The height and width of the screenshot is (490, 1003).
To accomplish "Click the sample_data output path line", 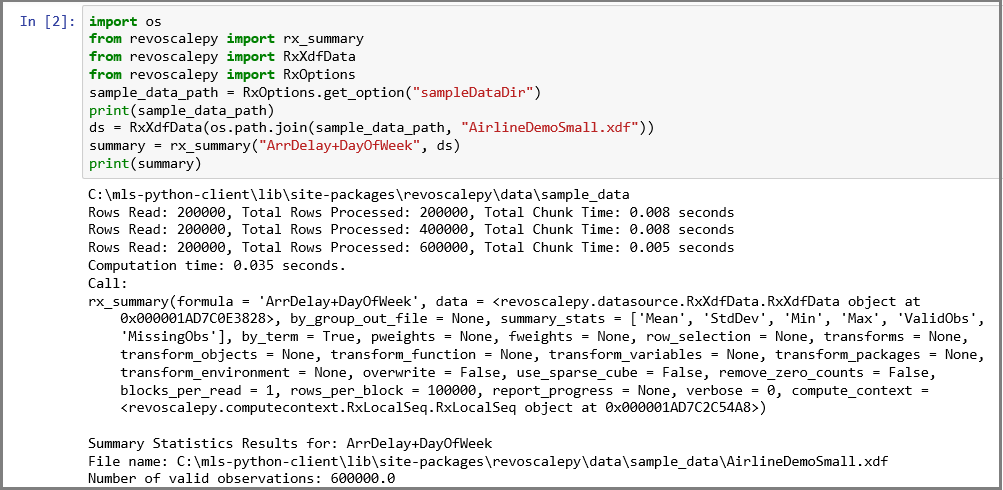I will pyautogui.click(x=358, y=194).
